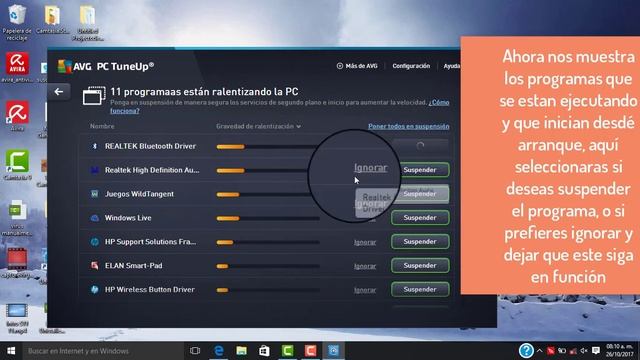The height and width of the screenshot is (360, 640).
Task: Click the blue help tray icon
Action: tap(526, 351)
